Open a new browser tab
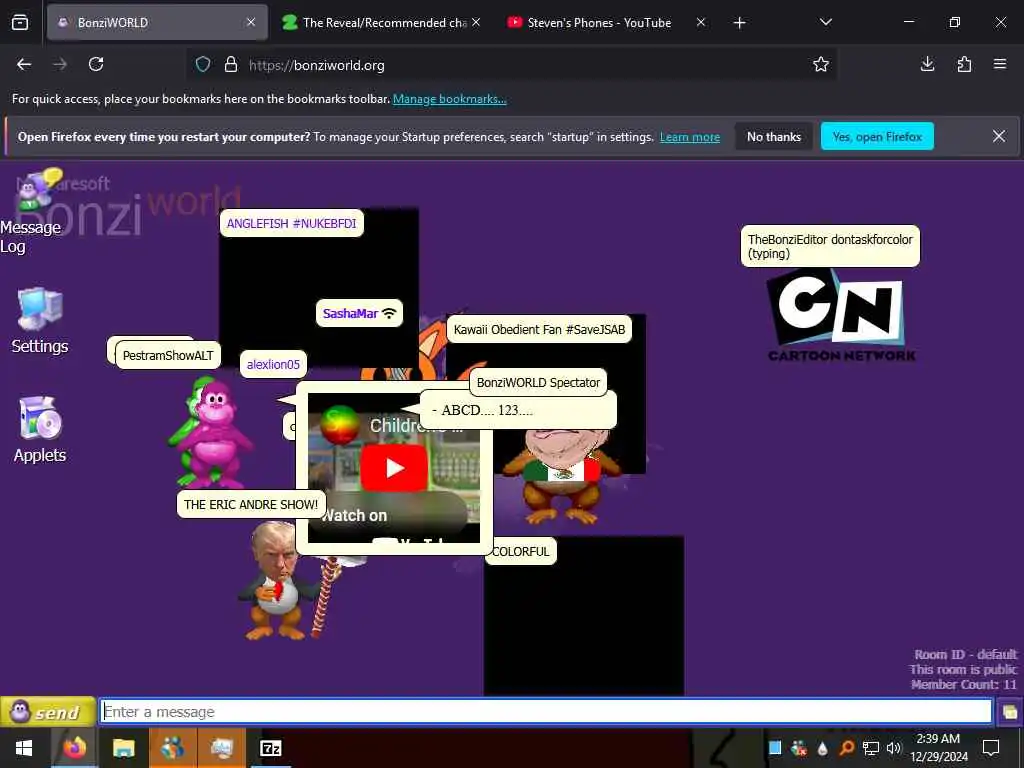This screenshot has height=768, width=1024. pos(739,23)
